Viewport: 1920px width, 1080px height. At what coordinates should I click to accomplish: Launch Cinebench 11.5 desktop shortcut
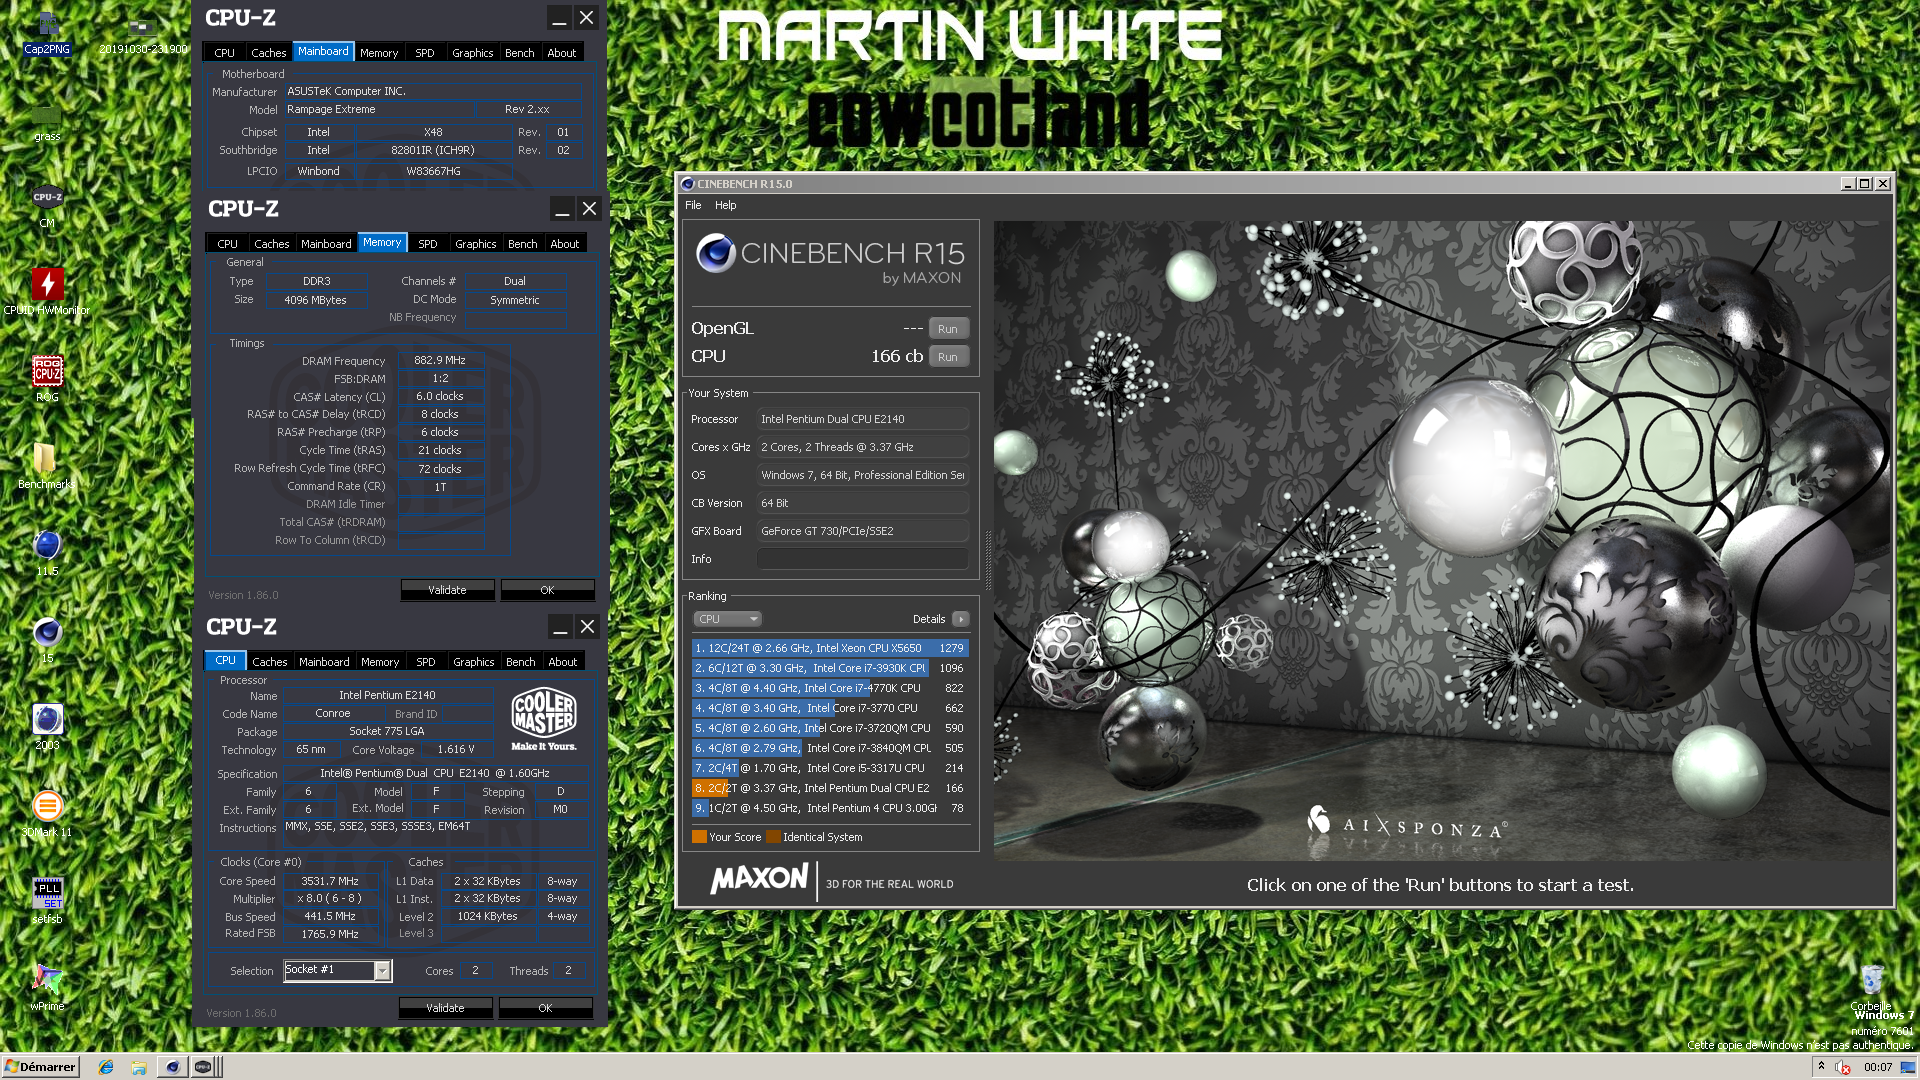coord(47,553)
